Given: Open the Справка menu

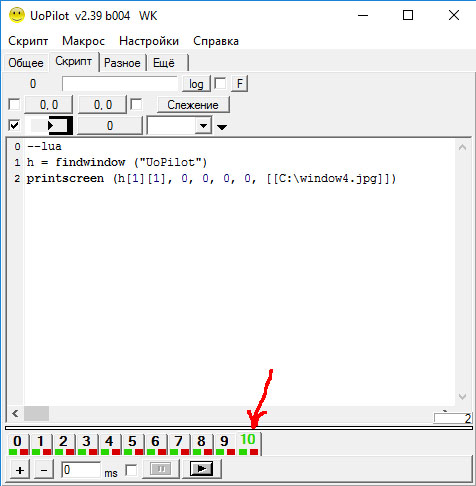Looking at the screenshot, I should 216,41.
